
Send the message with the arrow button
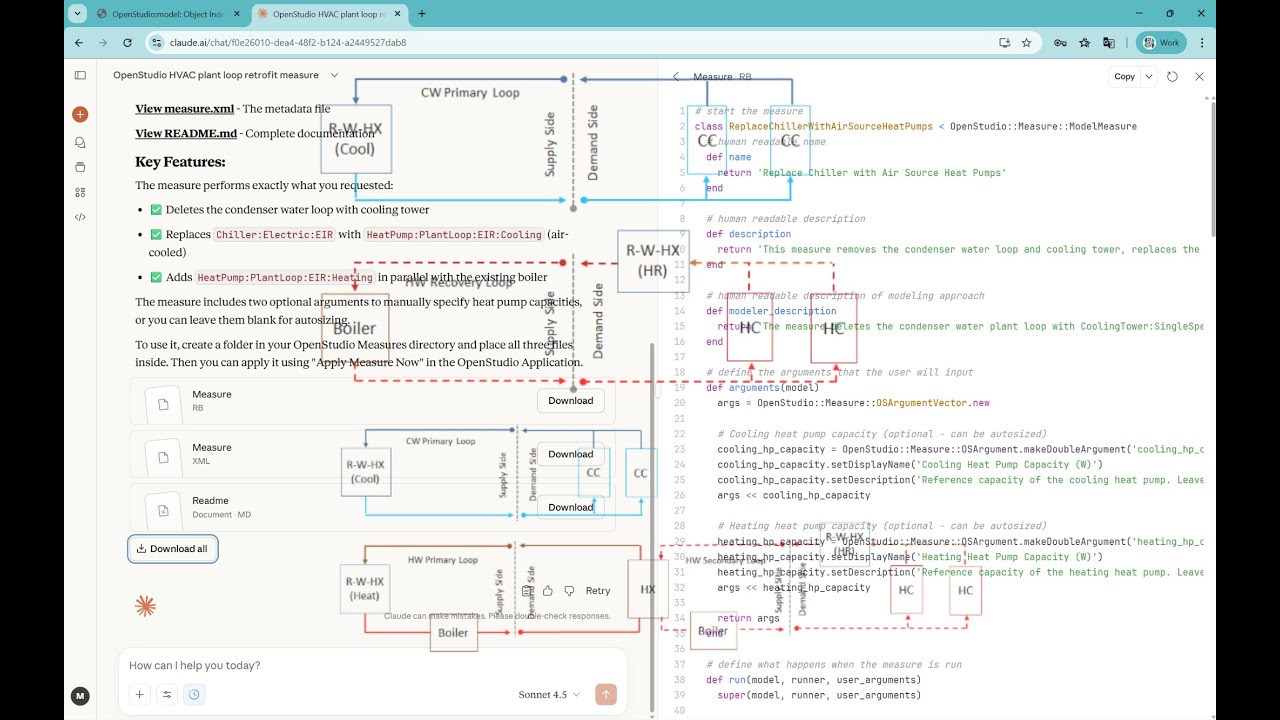605,695
